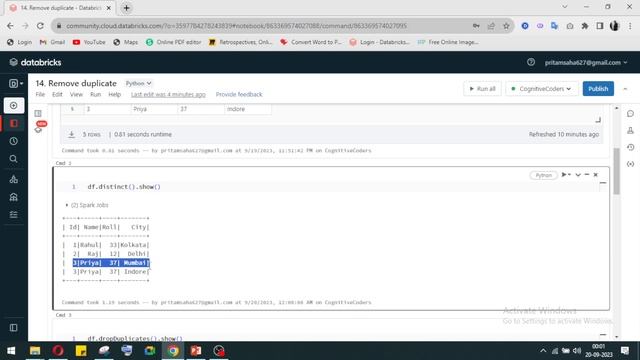640x360 pixels.
Task: Open Recents clock icon in sidebar
Action: [x=13, y=141]
